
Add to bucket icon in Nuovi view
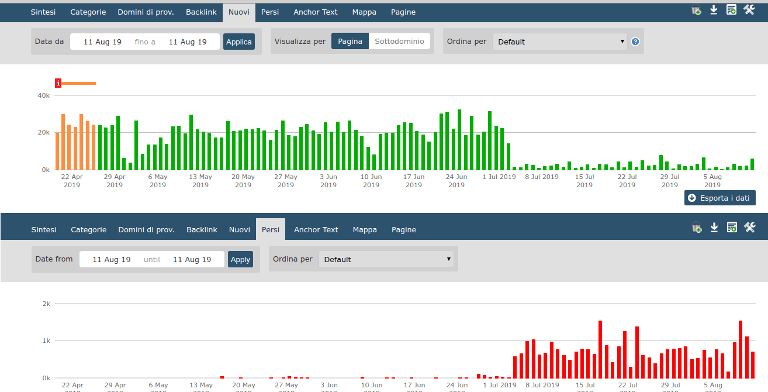[x=696, y=10]
